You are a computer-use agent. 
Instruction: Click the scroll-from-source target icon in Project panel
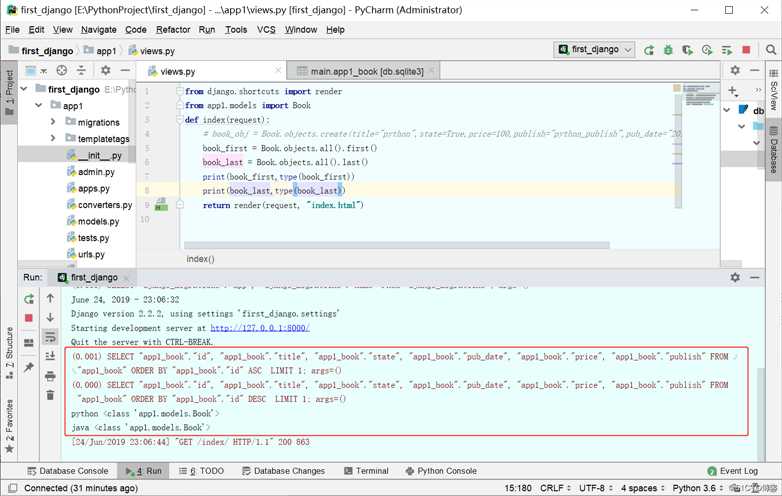(x=62, y=70)
